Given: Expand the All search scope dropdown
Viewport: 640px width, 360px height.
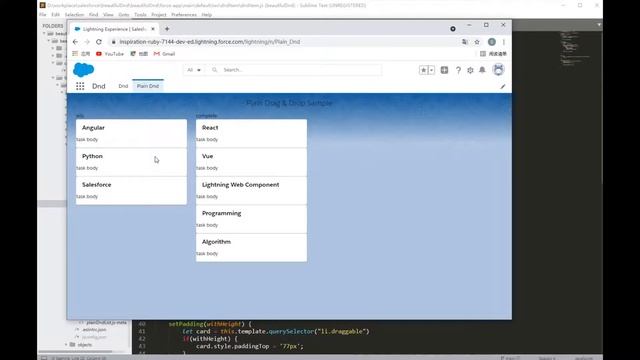Looking at the screenshot, I should (194, 70).
